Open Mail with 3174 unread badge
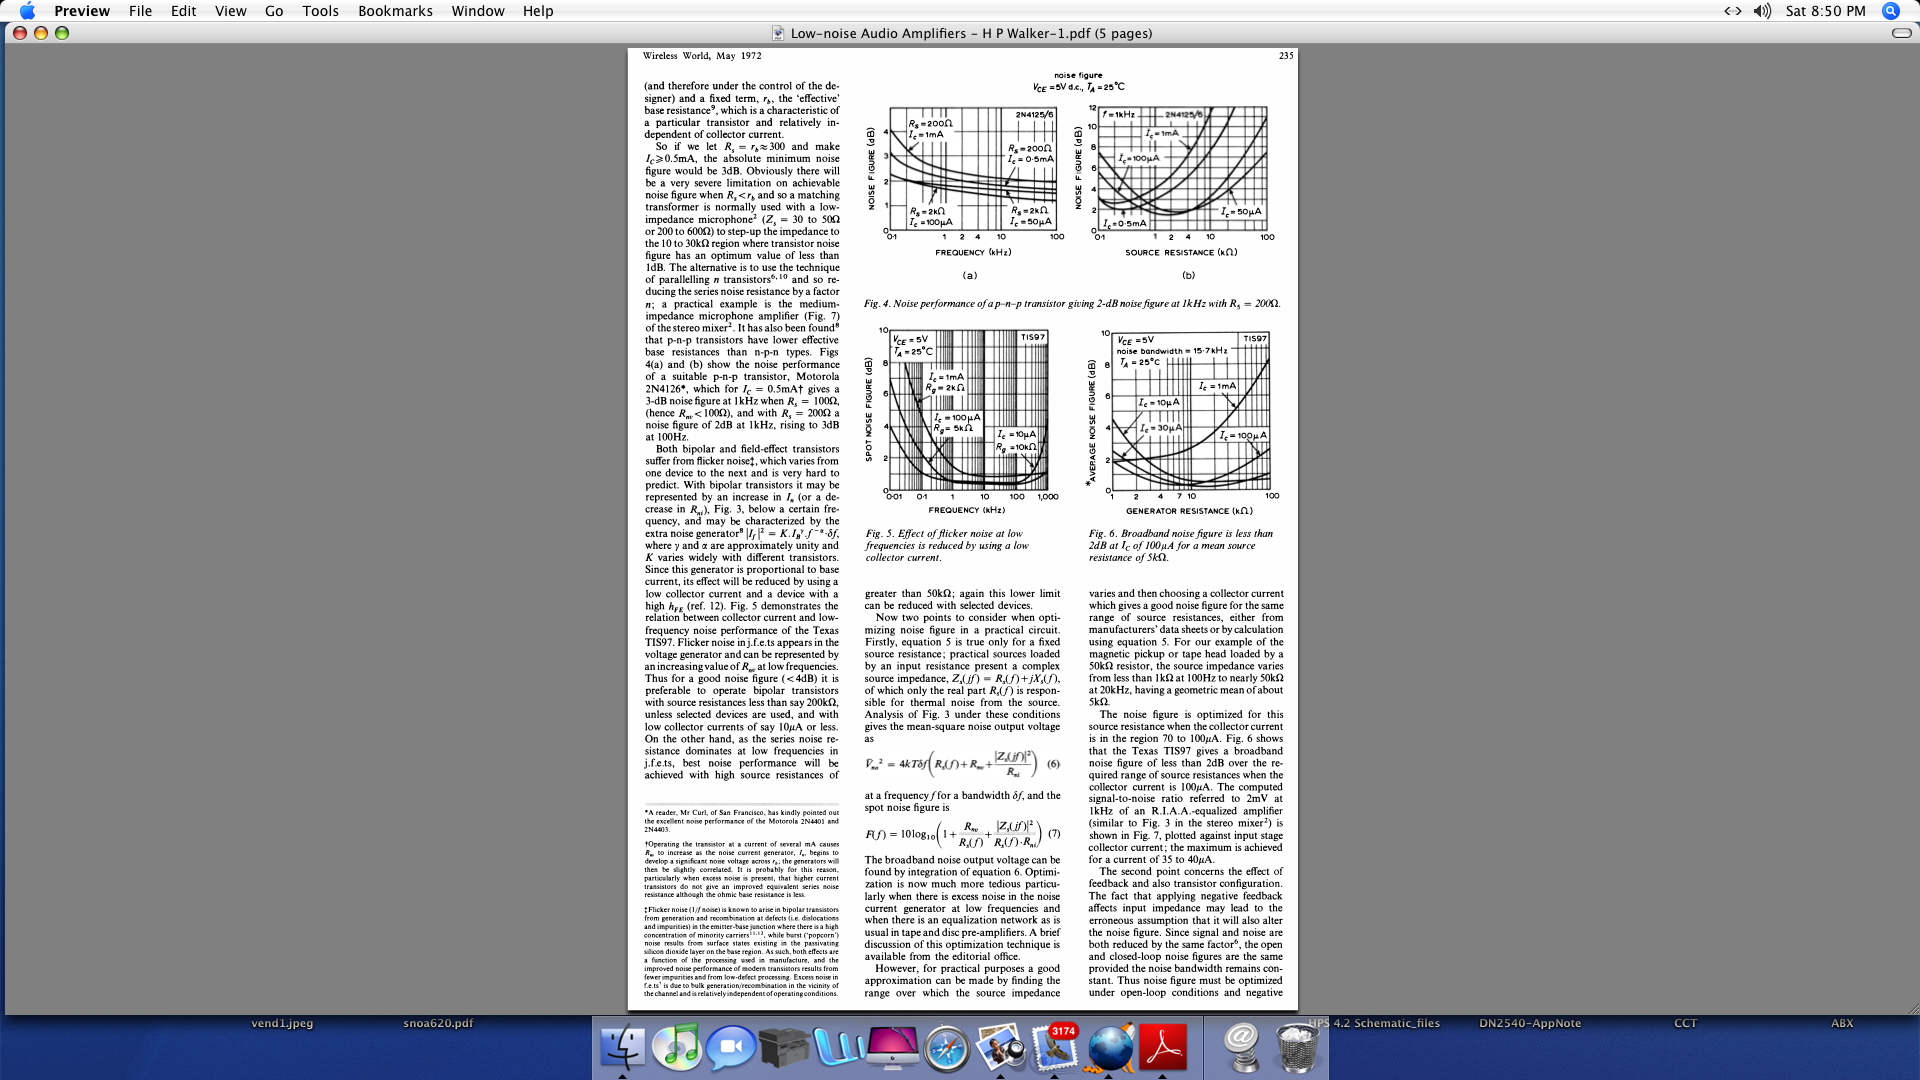The image size is (1920, 1080). pyautogui.click(x=1055, y=1048)
